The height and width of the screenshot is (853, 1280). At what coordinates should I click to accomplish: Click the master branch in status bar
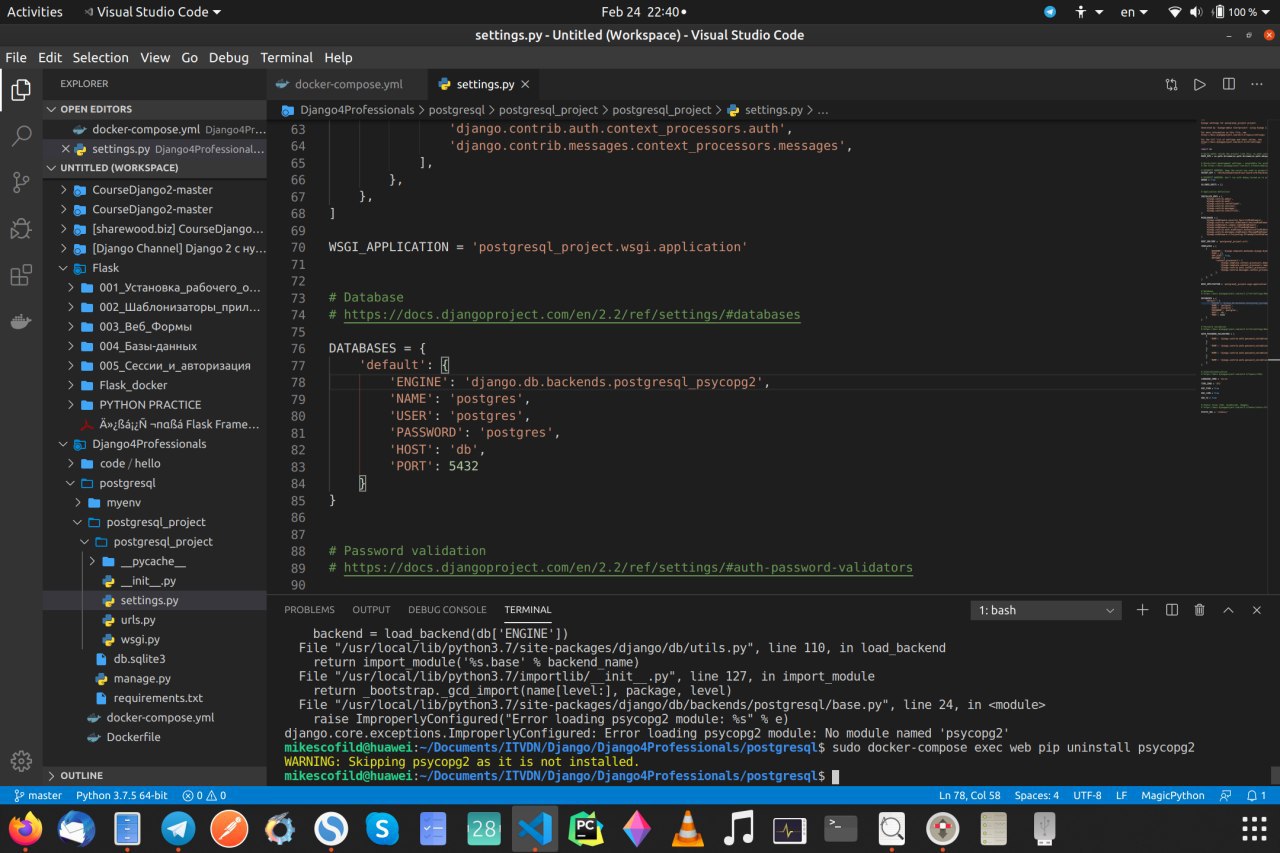[38, 795]
